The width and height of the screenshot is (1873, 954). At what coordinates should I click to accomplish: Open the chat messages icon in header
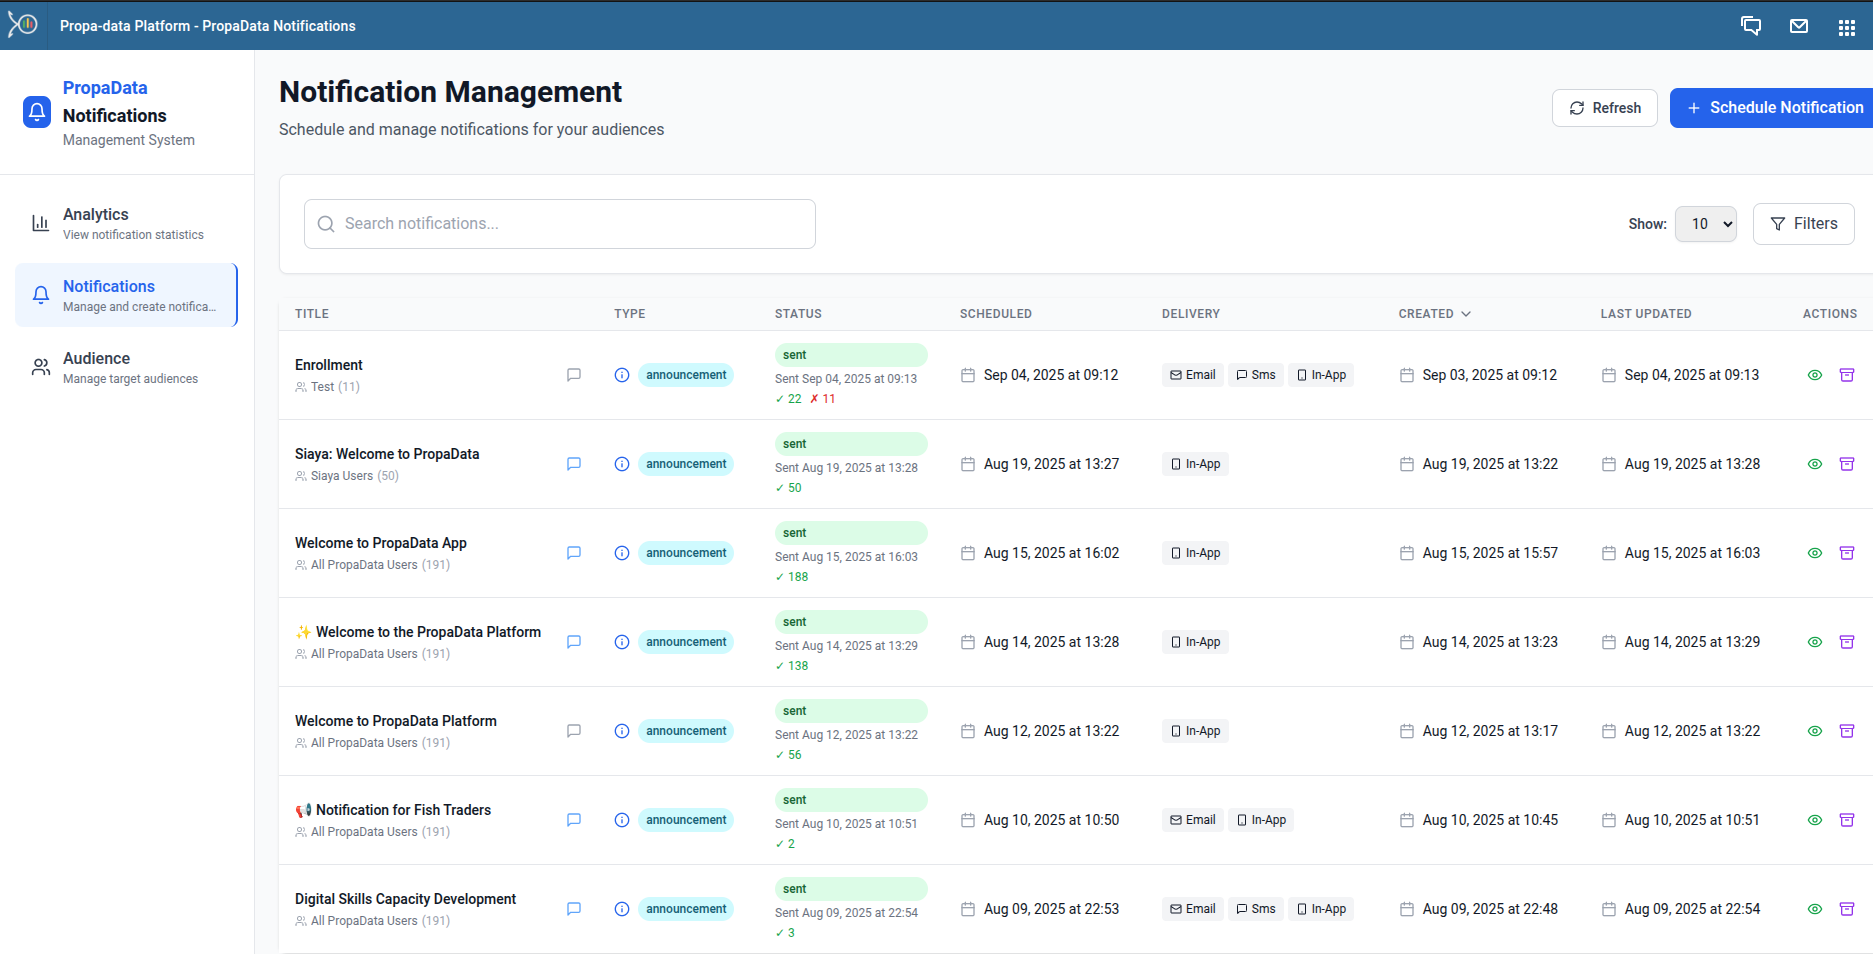(x=1750, y=26)
